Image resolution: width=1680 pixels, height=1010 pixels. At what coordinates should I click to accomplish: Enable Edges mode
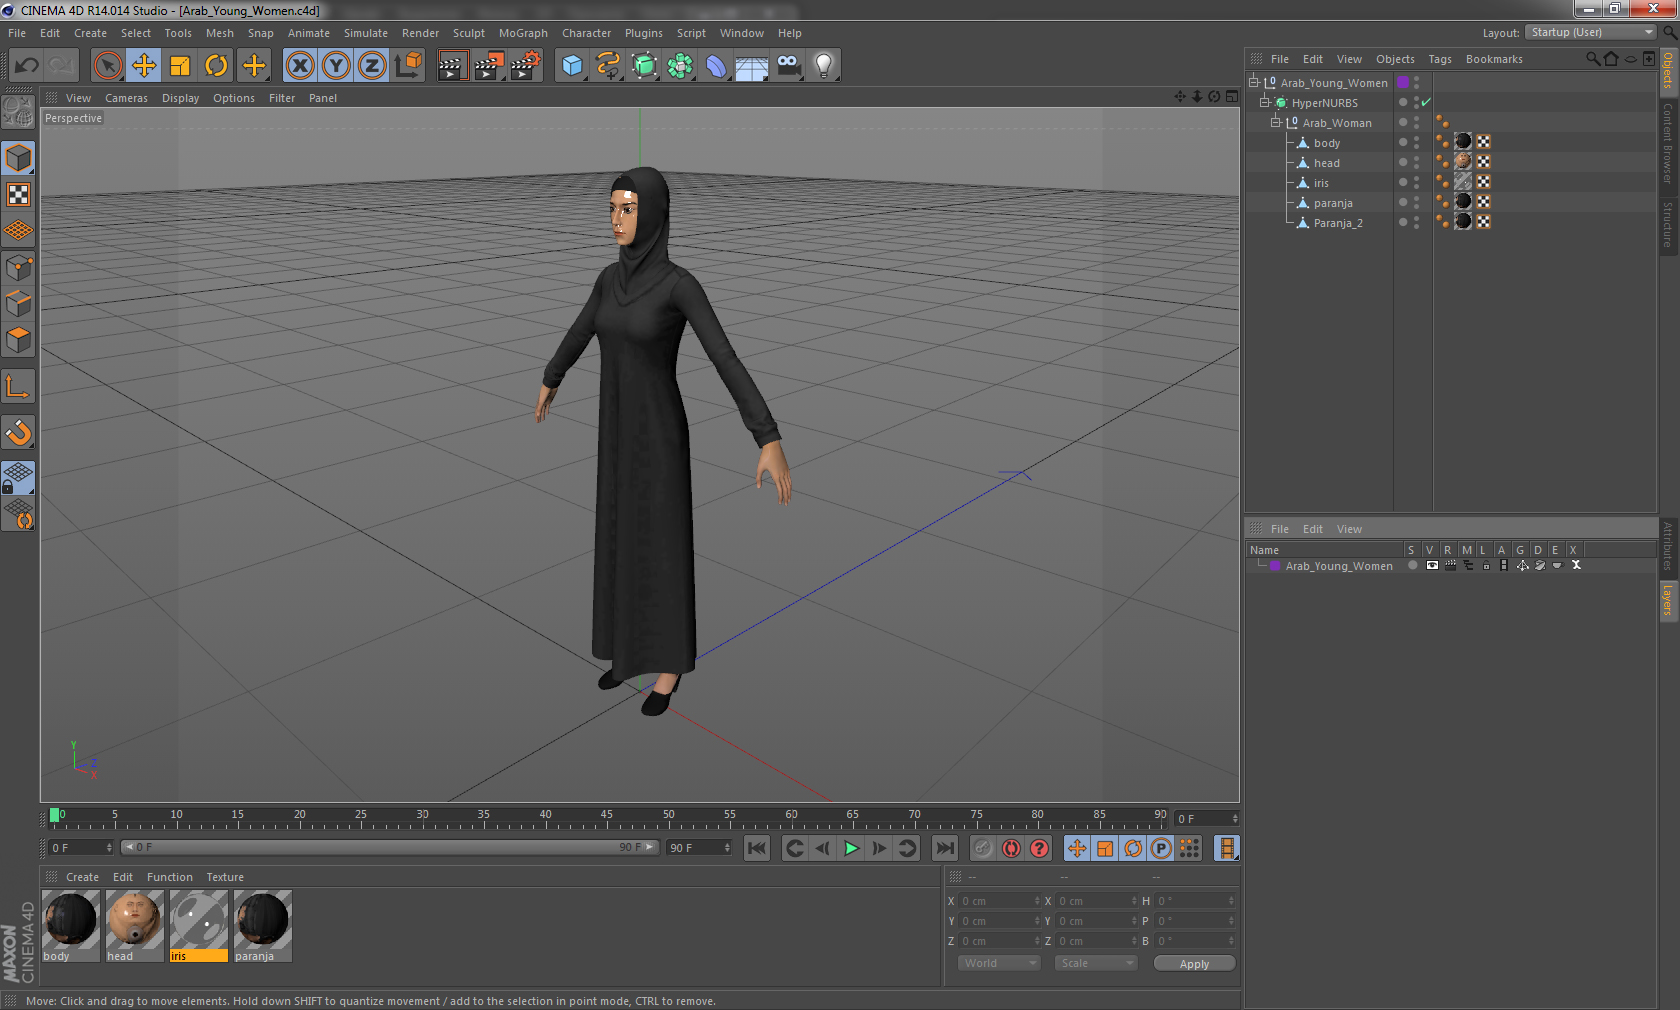(18, 303)
